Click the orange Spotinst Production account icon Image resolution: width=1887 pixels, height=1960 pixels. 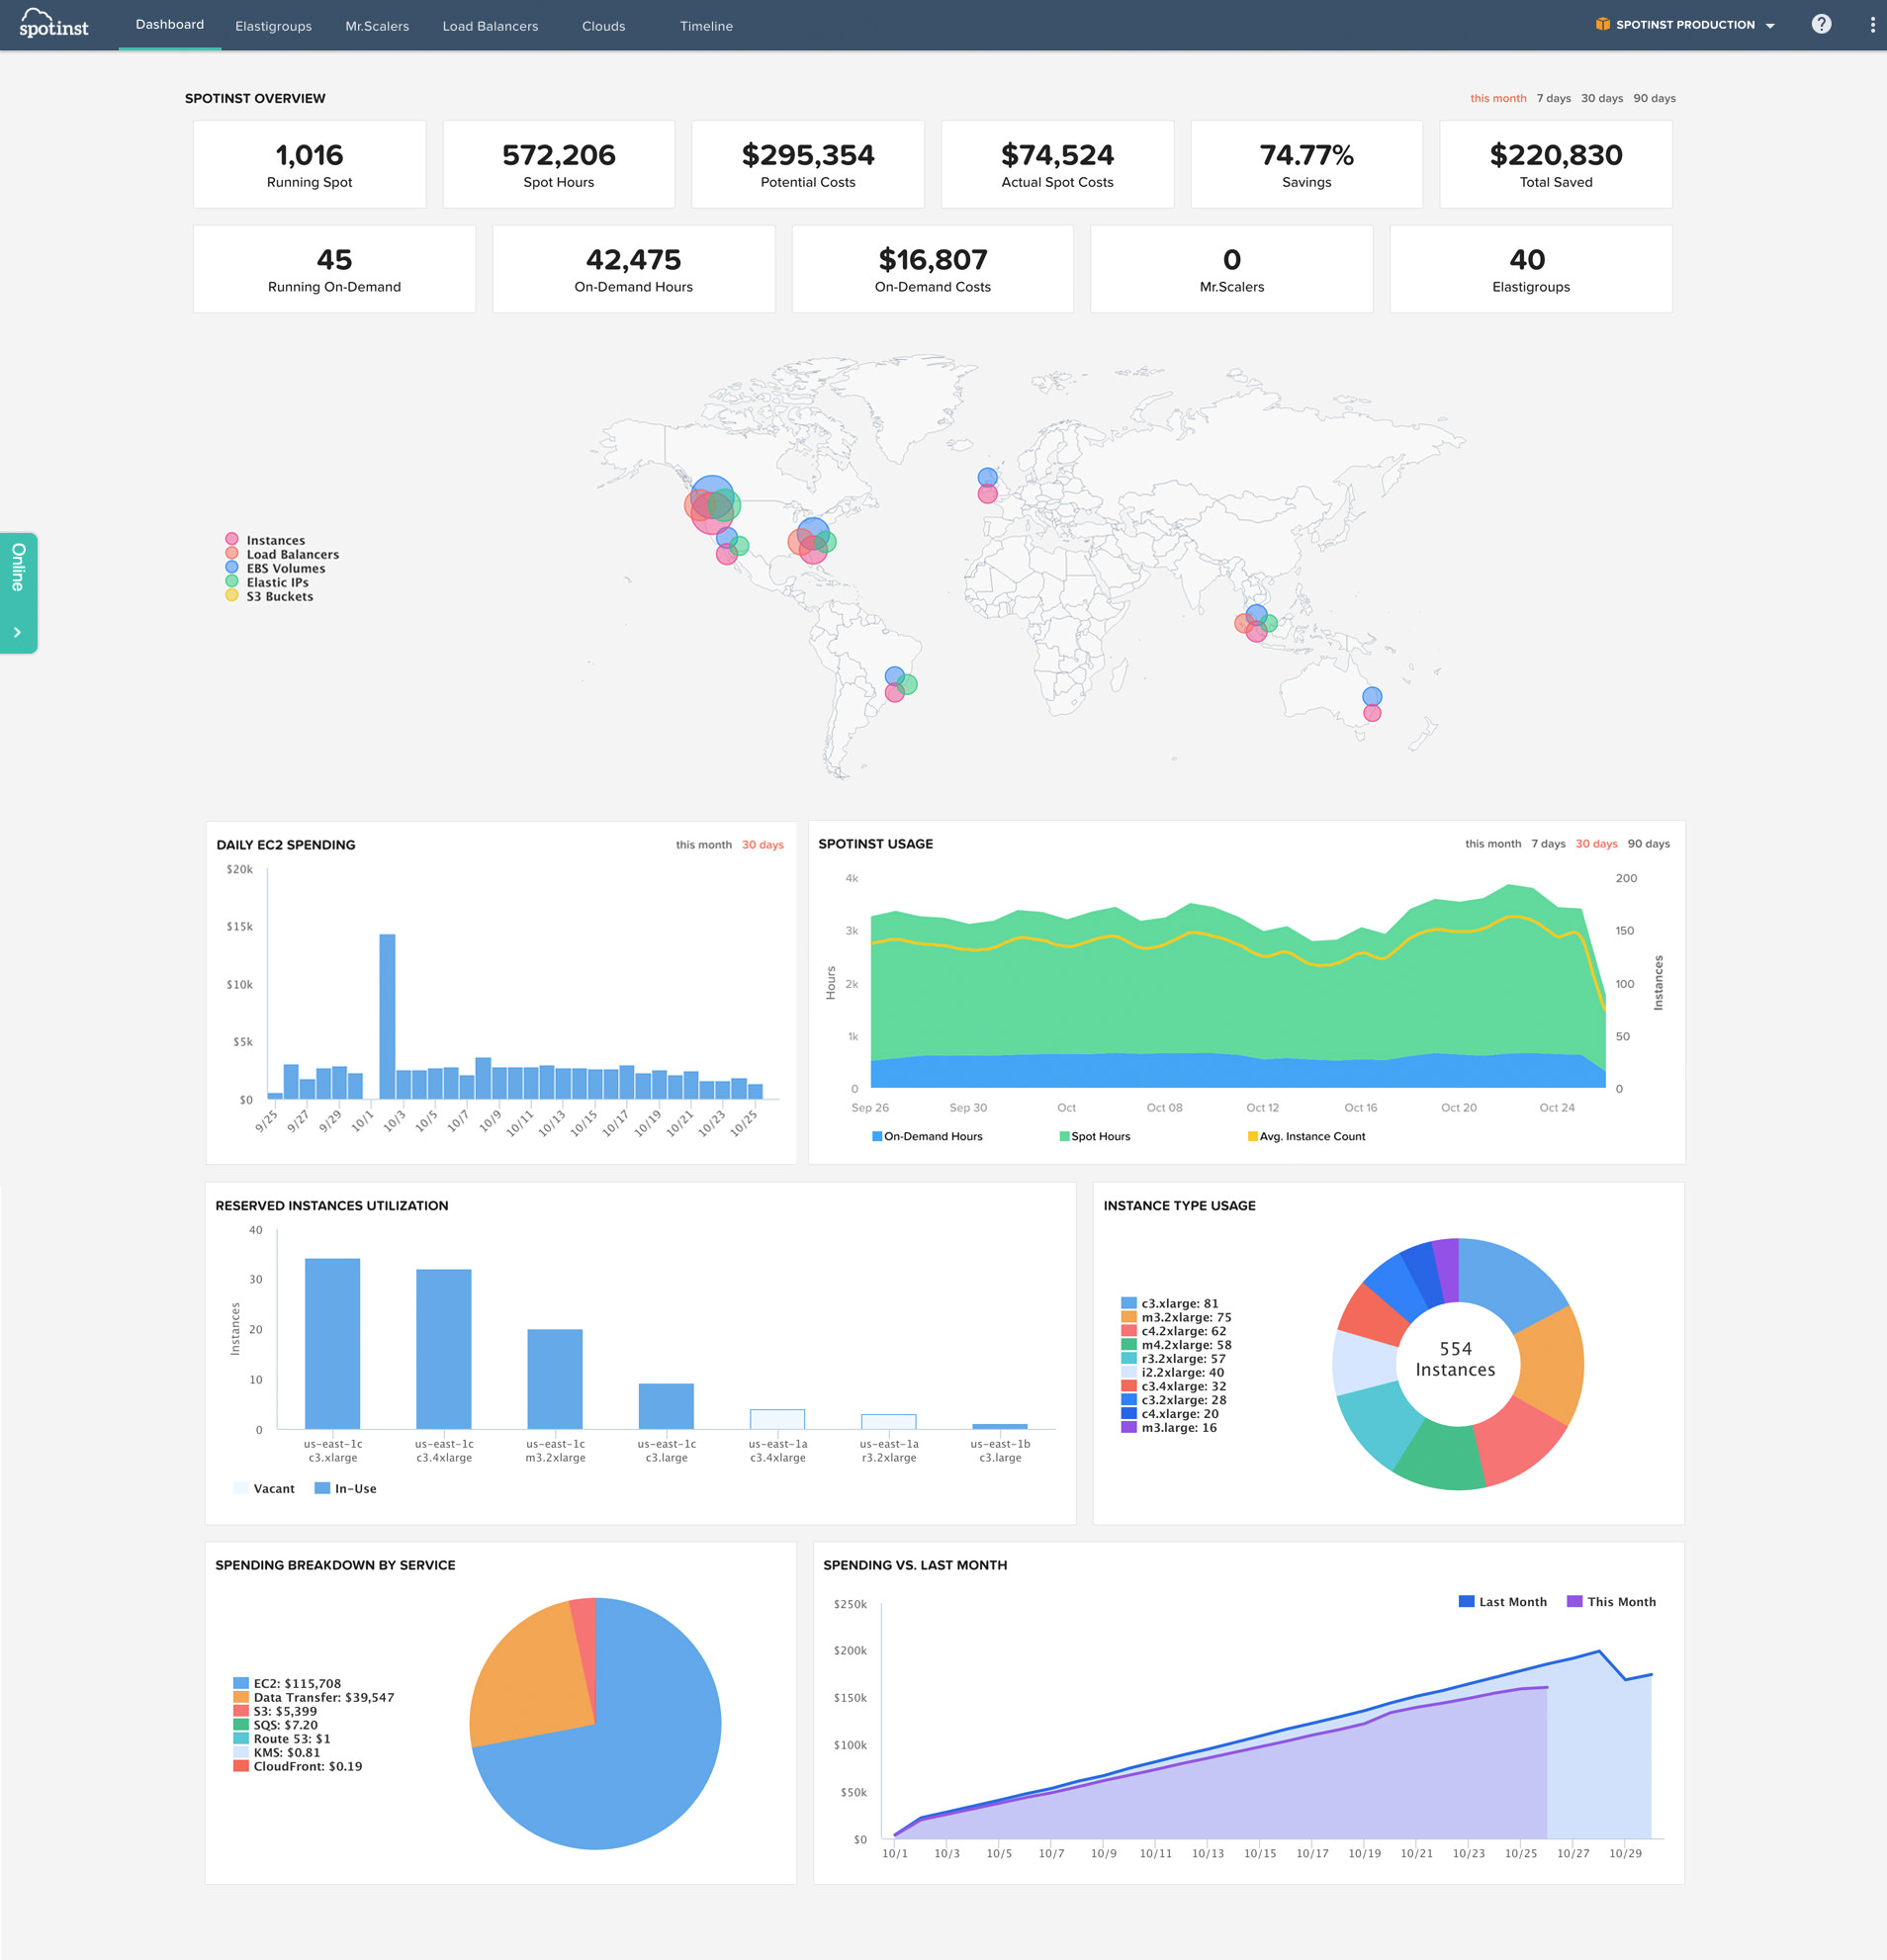tap(1602, 25)
